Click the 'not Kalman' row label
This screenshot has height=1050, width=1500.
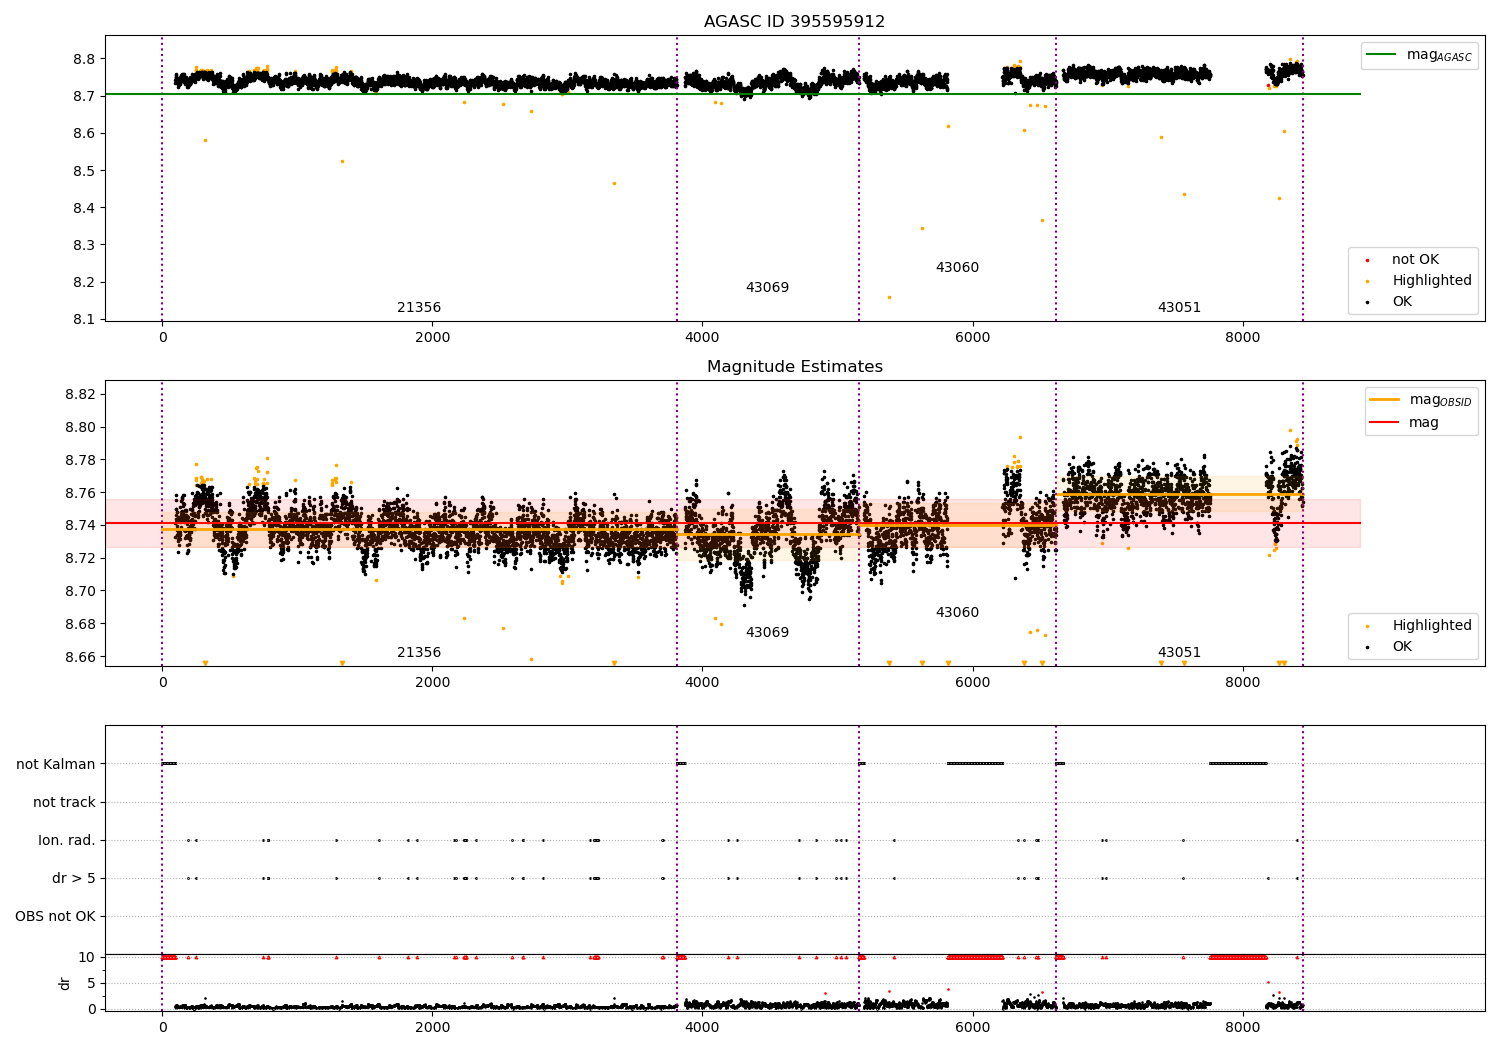[x=56, y=765]
